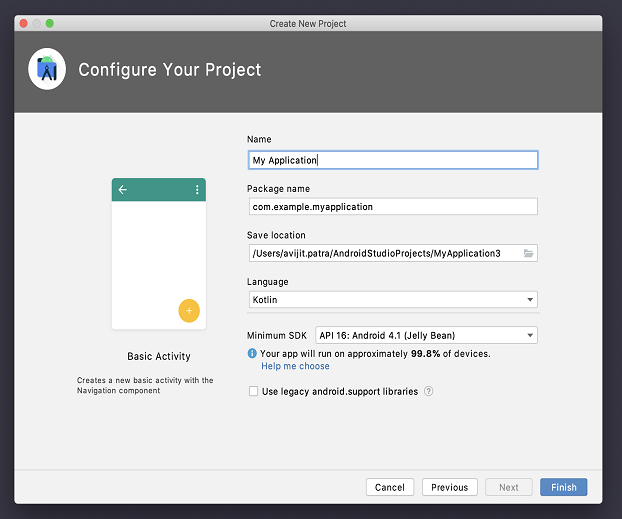Viewport: 622px width, 519px height.
Task: Click the green minimize window button
Action: pos(50,23)
